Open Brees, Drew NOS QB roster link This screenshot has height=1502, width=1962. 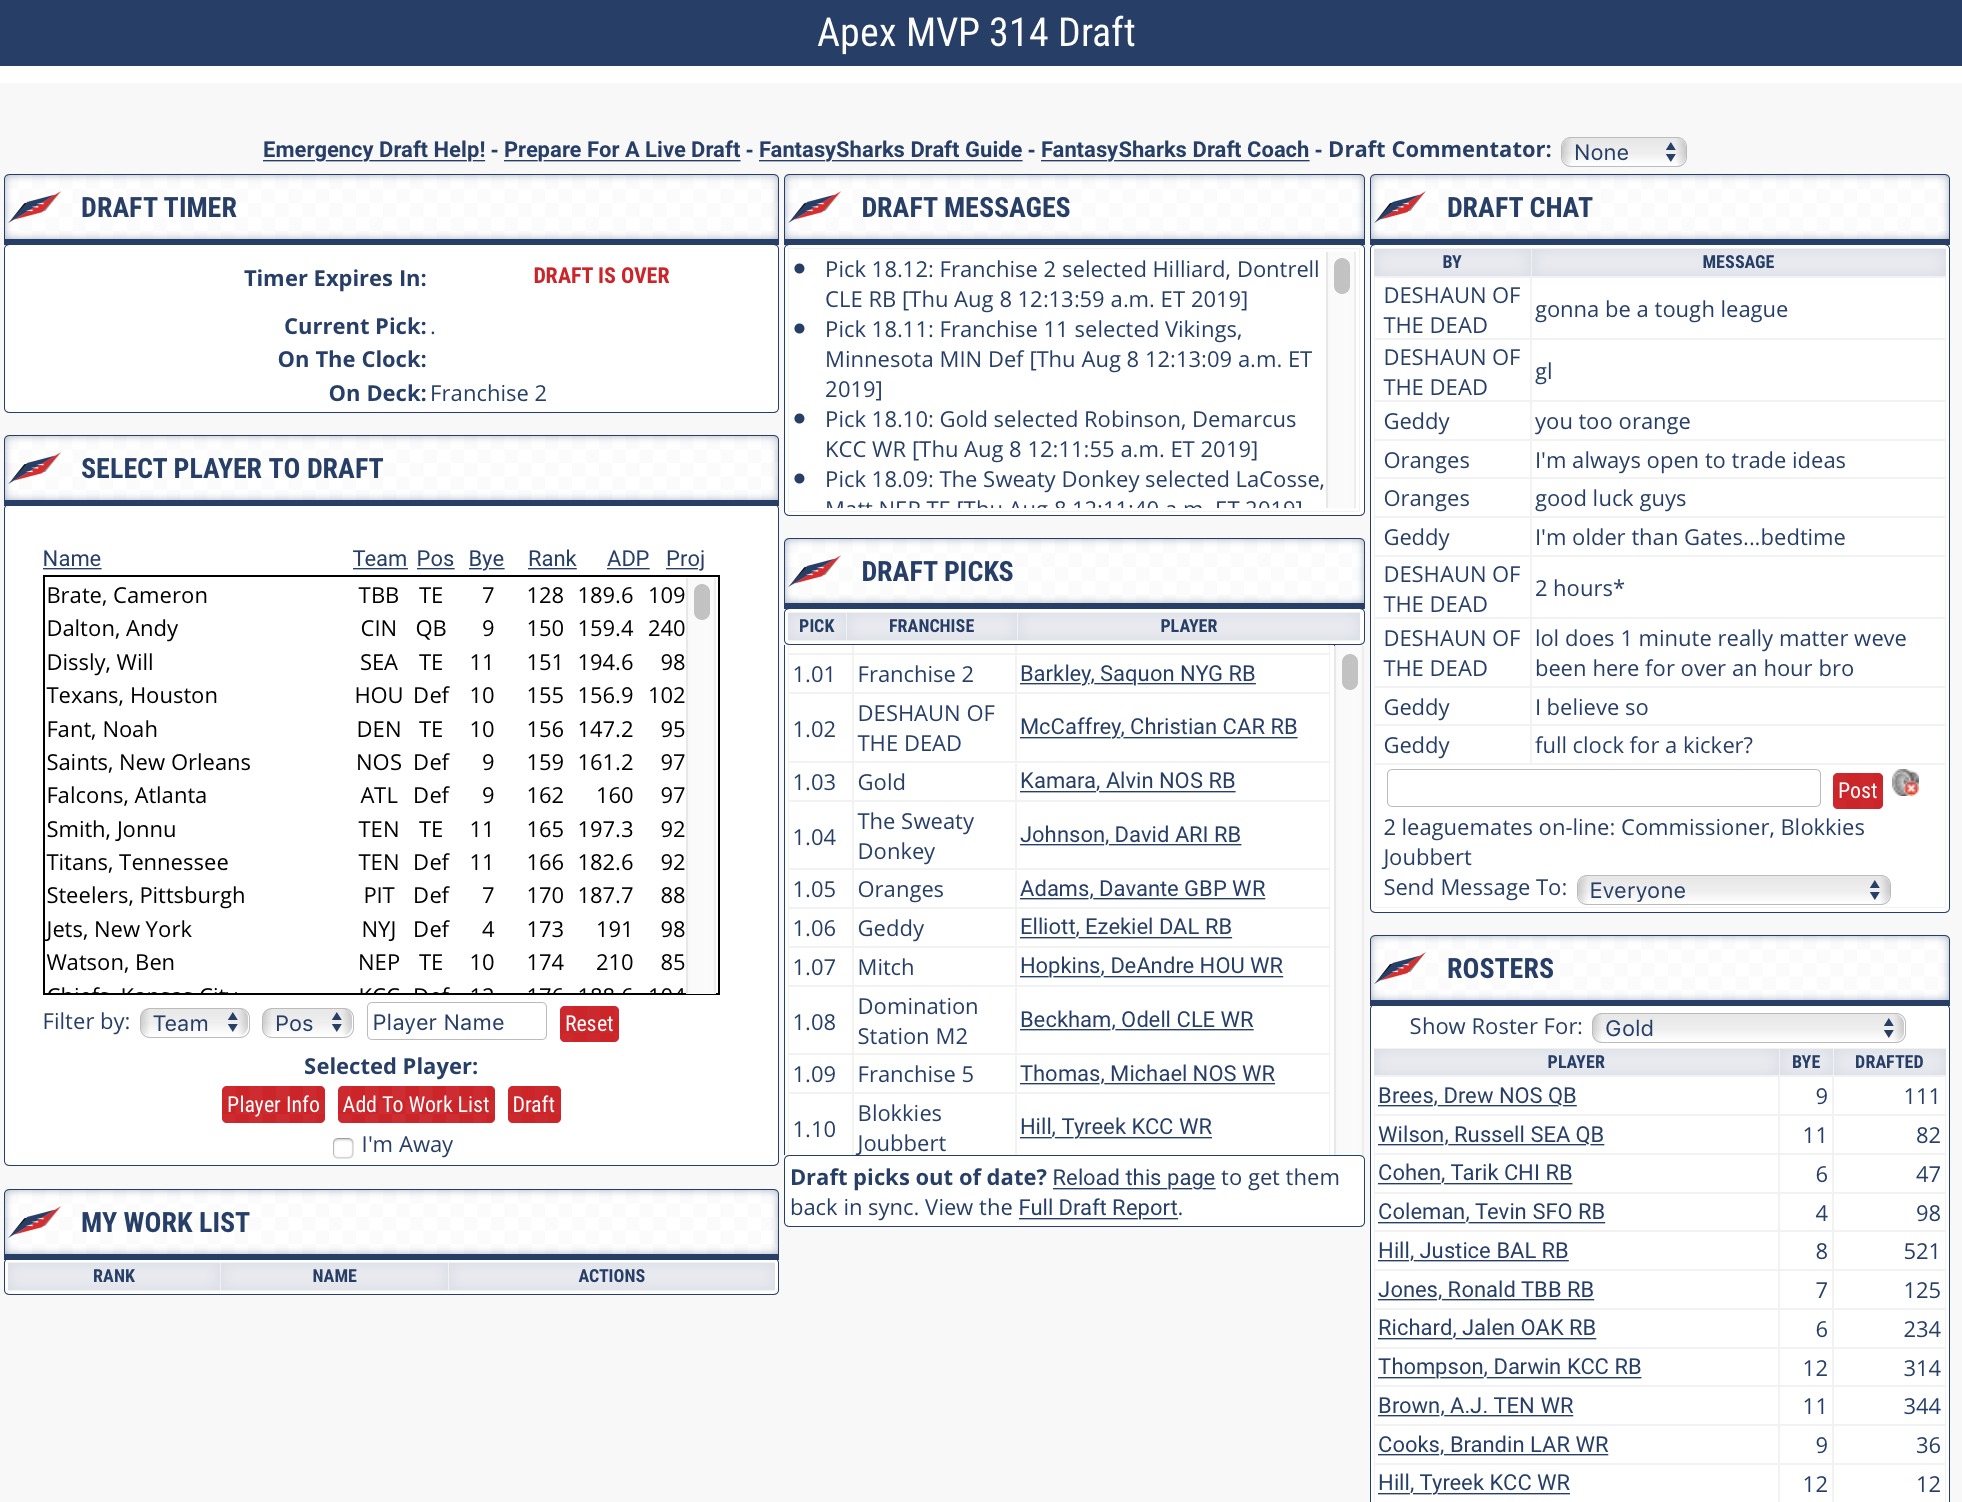click(1477, 1096)
